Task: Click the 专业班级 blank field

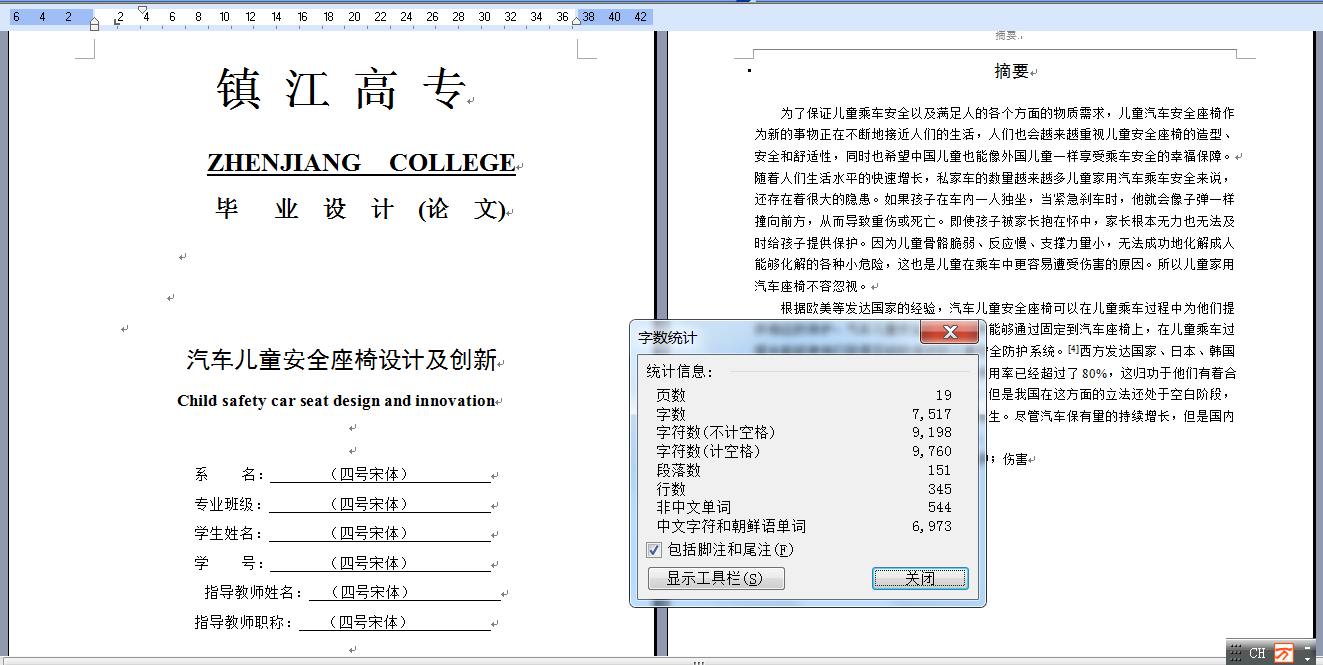Action: coord(380,504)
